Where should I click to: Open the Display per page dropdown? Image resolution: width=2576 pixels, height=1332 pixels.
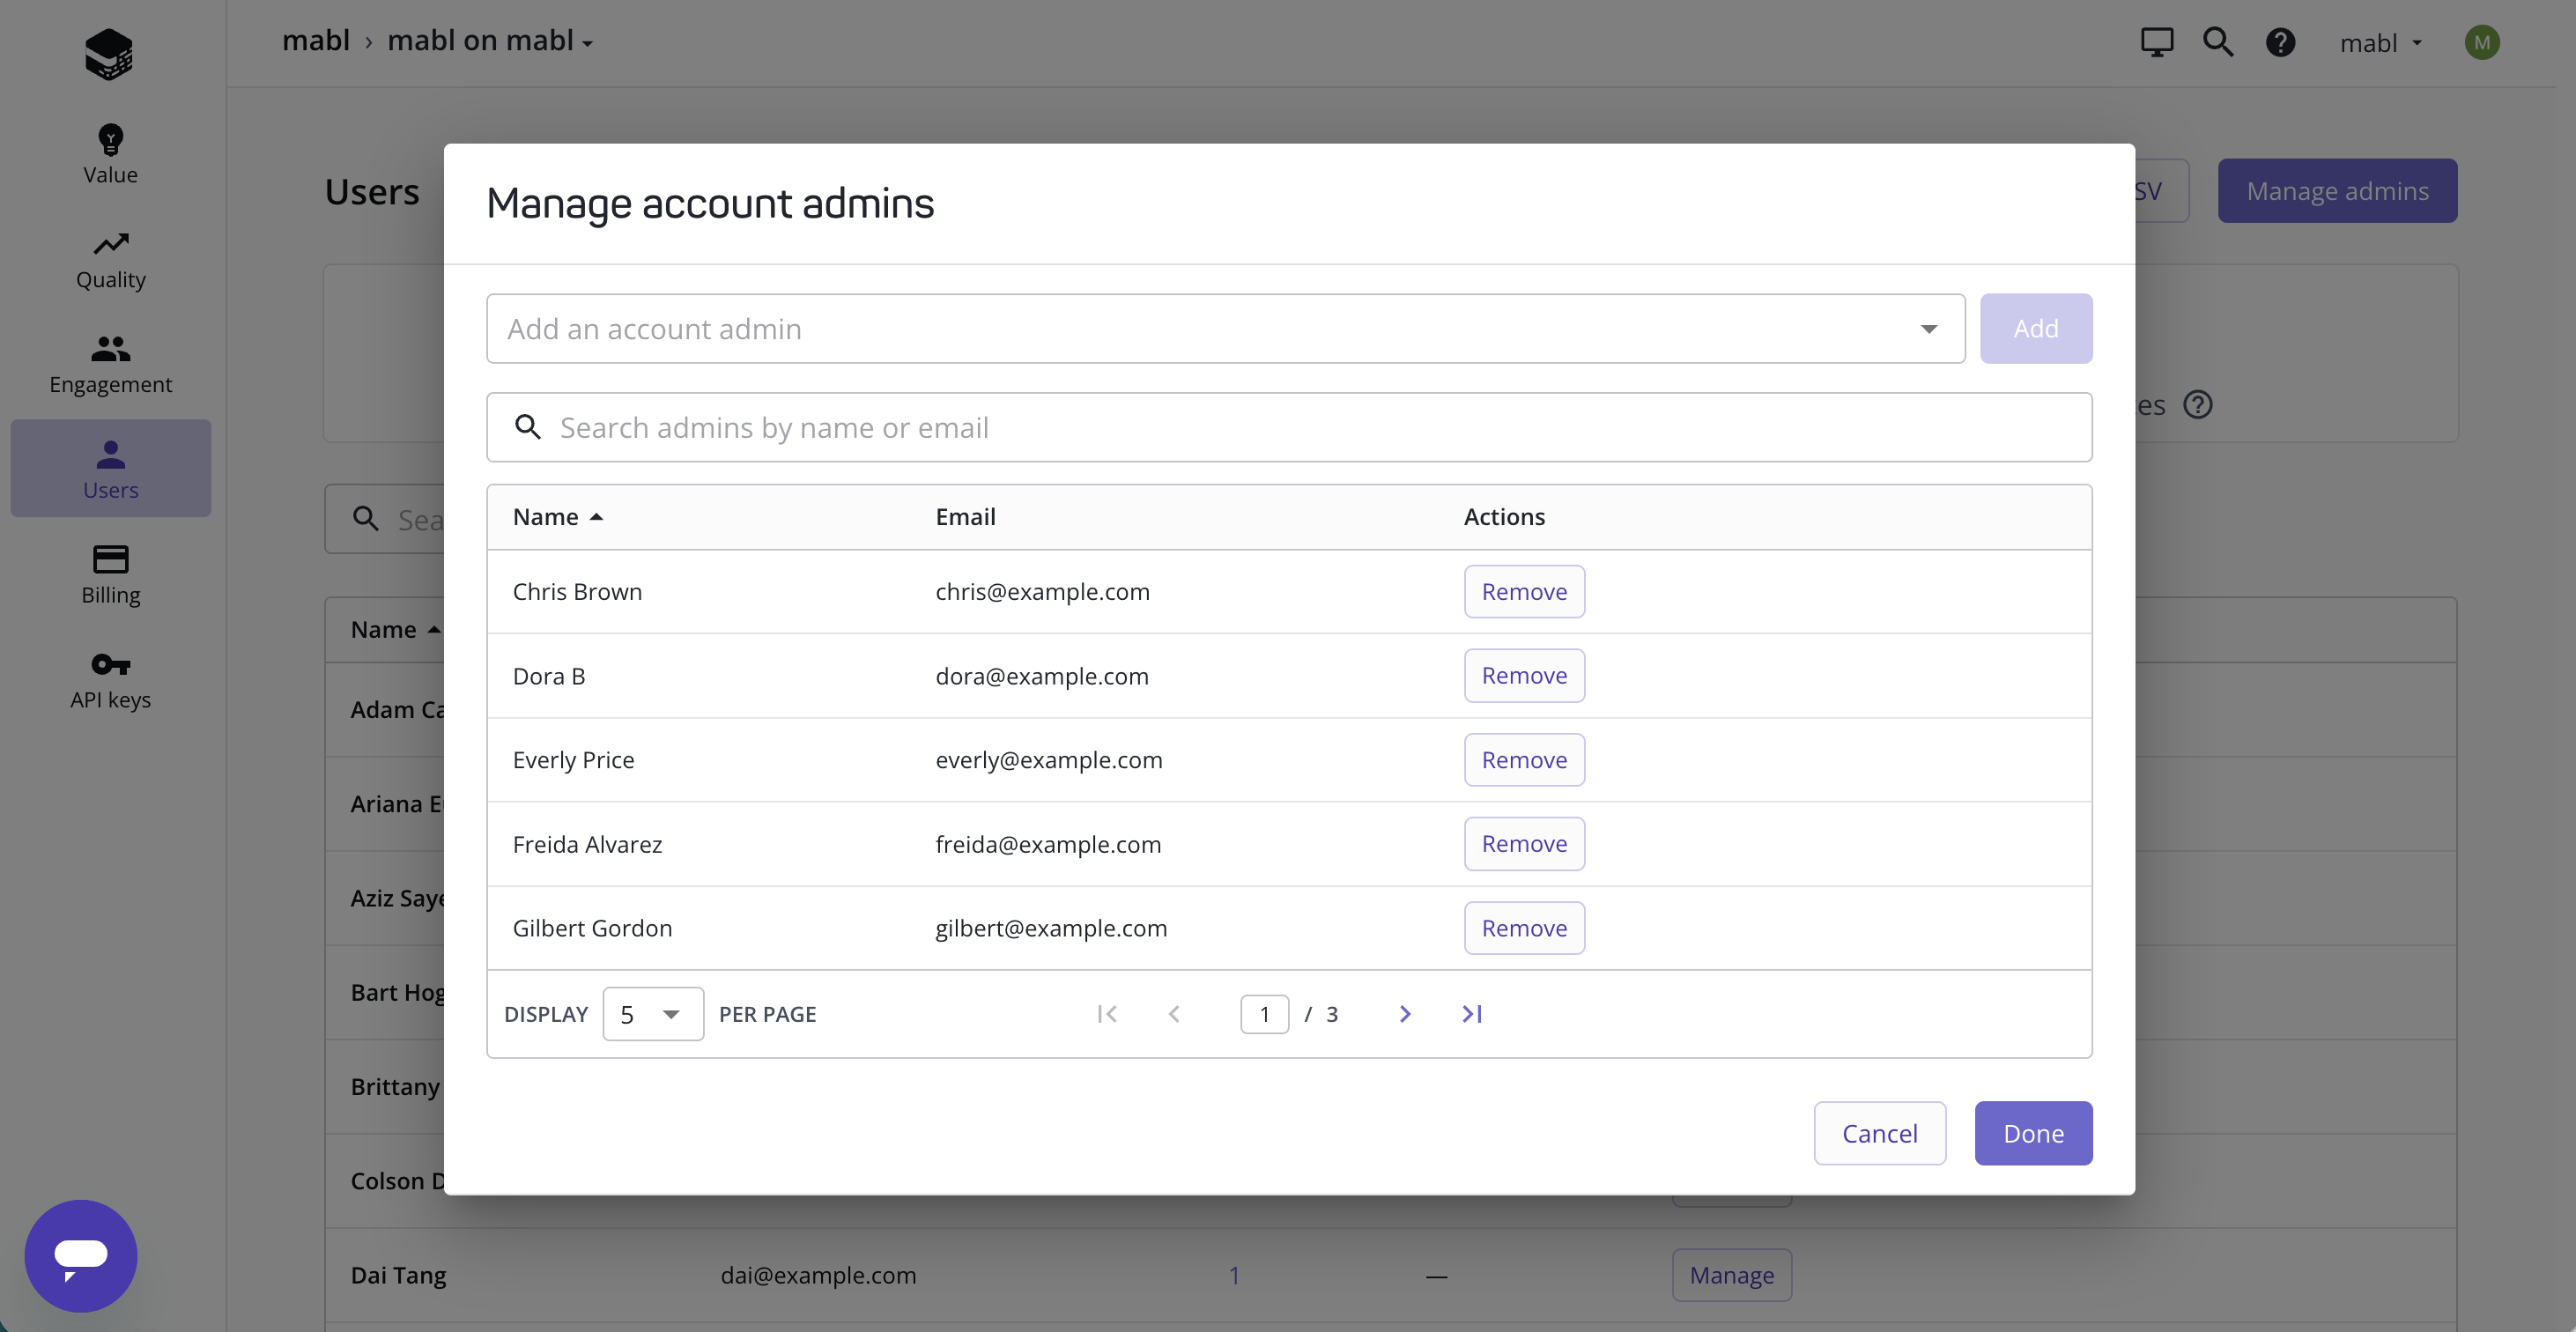coord(653,1014)
